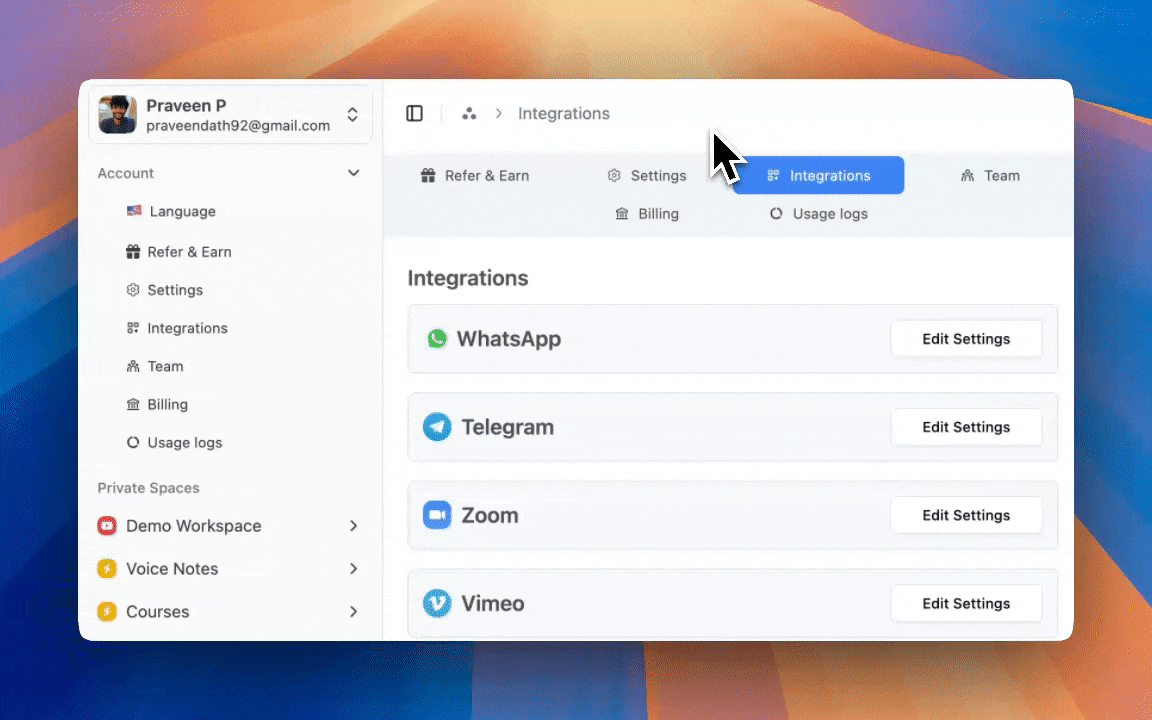Collapse the Account section
The height and width of the screenshot is (720, 1152).
[x=353, y=173]
